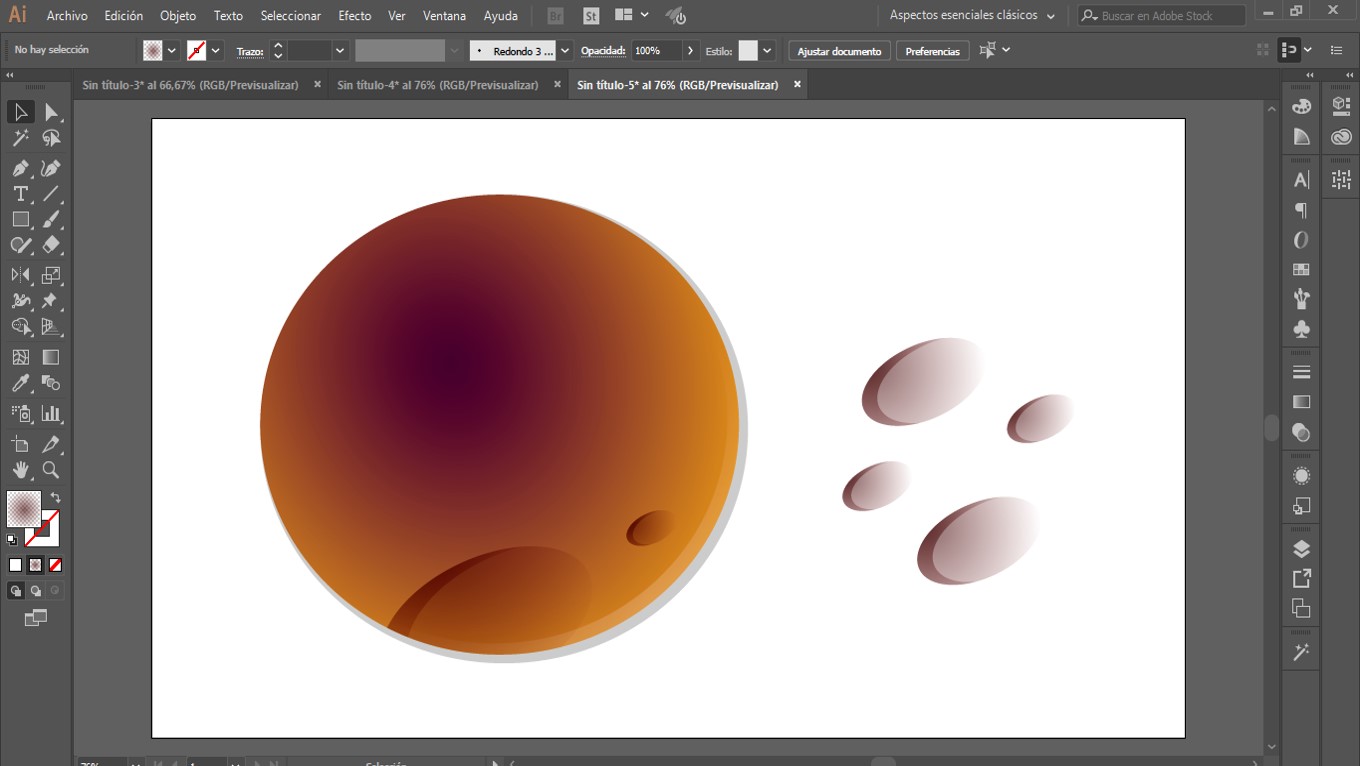Select the Shape Builder tool
The width and height of the screenshot is (1360, 766).
pyautogui.click(x=21, y=327)
